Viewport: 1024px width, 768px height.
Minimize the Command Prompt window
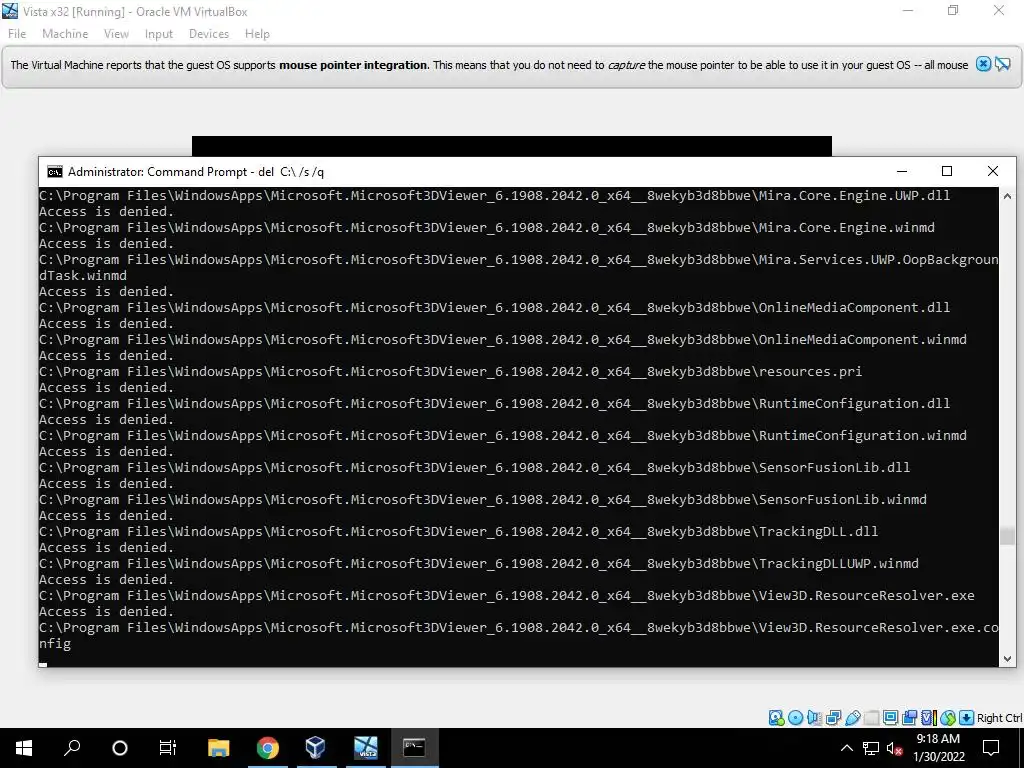tap(902, 171)
